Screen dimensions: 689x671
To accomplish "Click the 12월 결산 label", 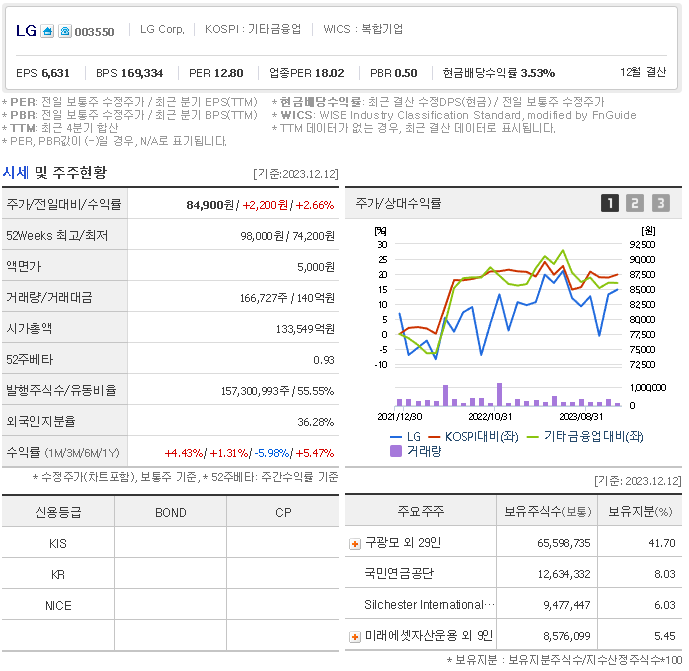I will 643,72.
